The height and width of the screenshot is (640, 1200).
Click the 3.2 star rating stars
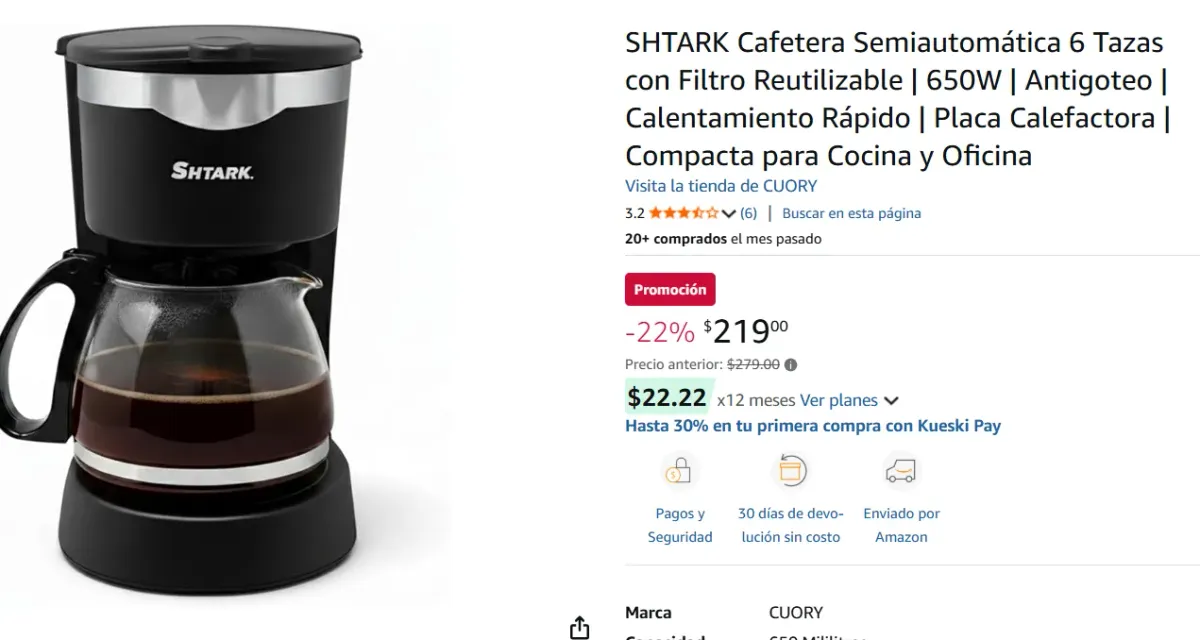point(684,212)
